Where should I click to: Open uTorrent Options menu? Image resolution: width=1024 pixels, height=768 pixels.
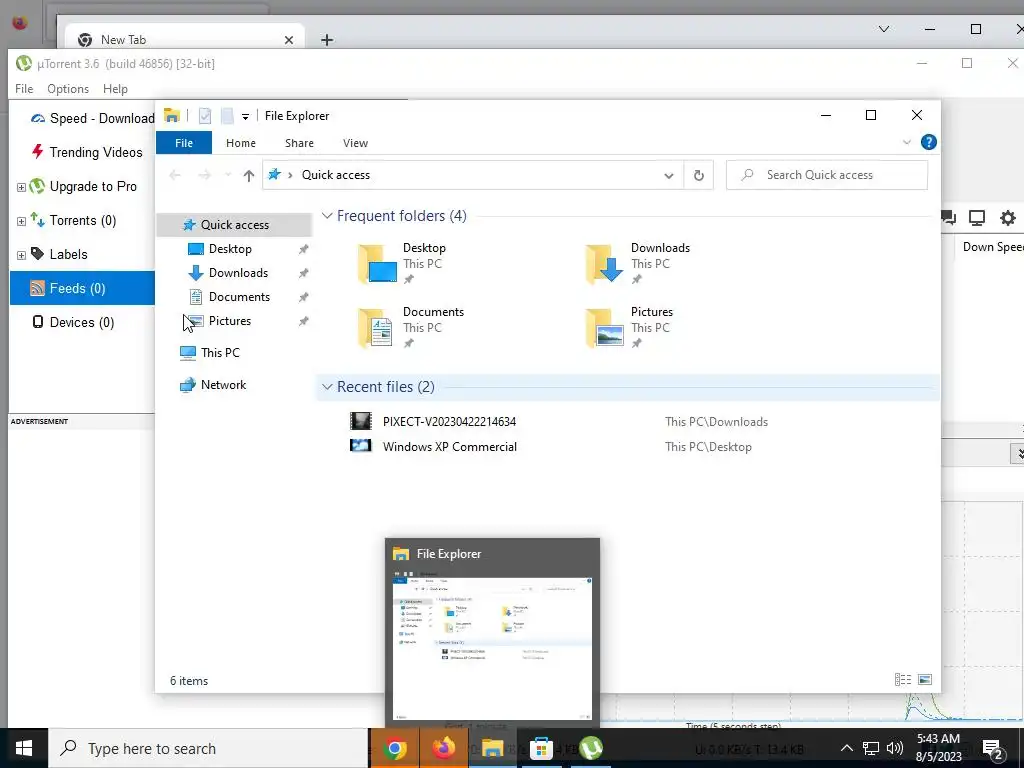pyautogui.click(x=68, y=89)
